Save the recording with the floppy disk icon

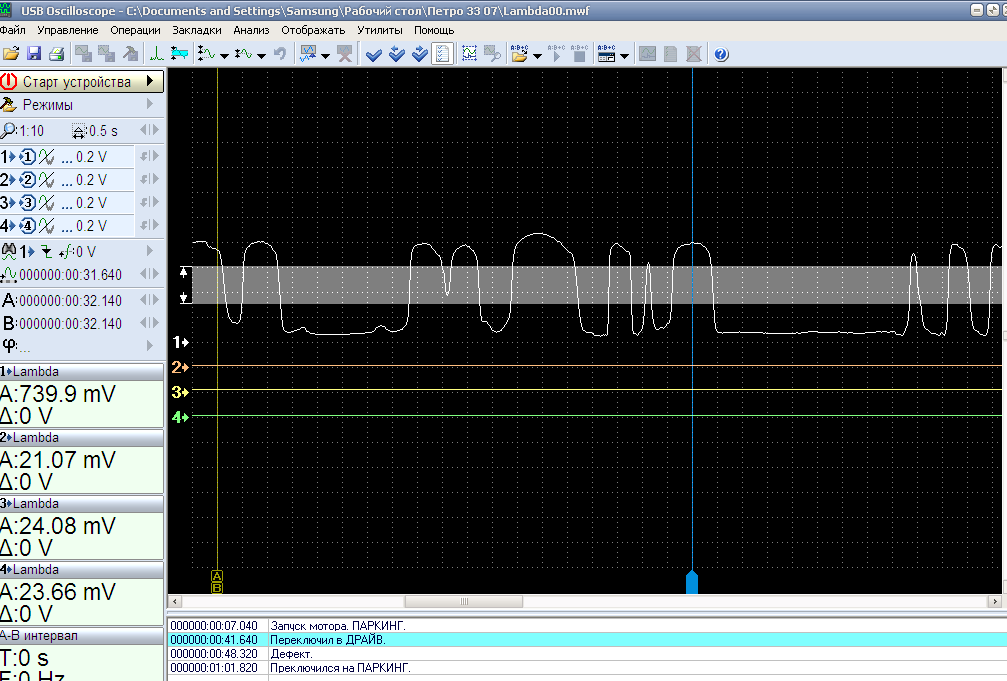(34, 54)
